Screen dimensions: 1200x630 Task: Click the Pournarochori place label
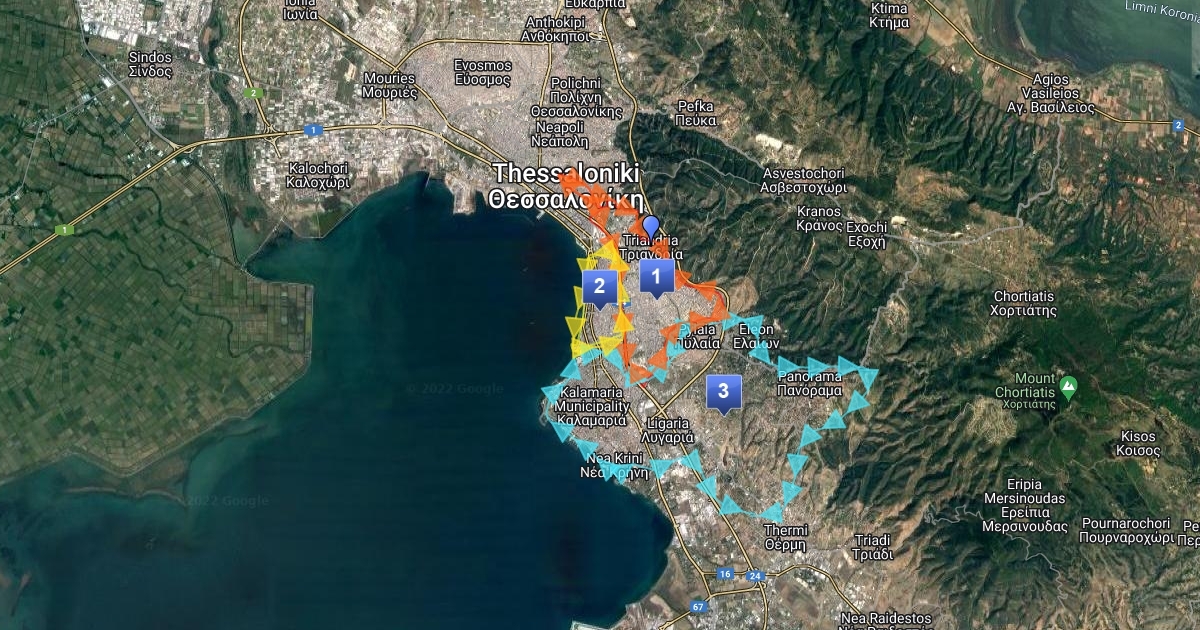pyautogui.click(x=1124, y=530)
